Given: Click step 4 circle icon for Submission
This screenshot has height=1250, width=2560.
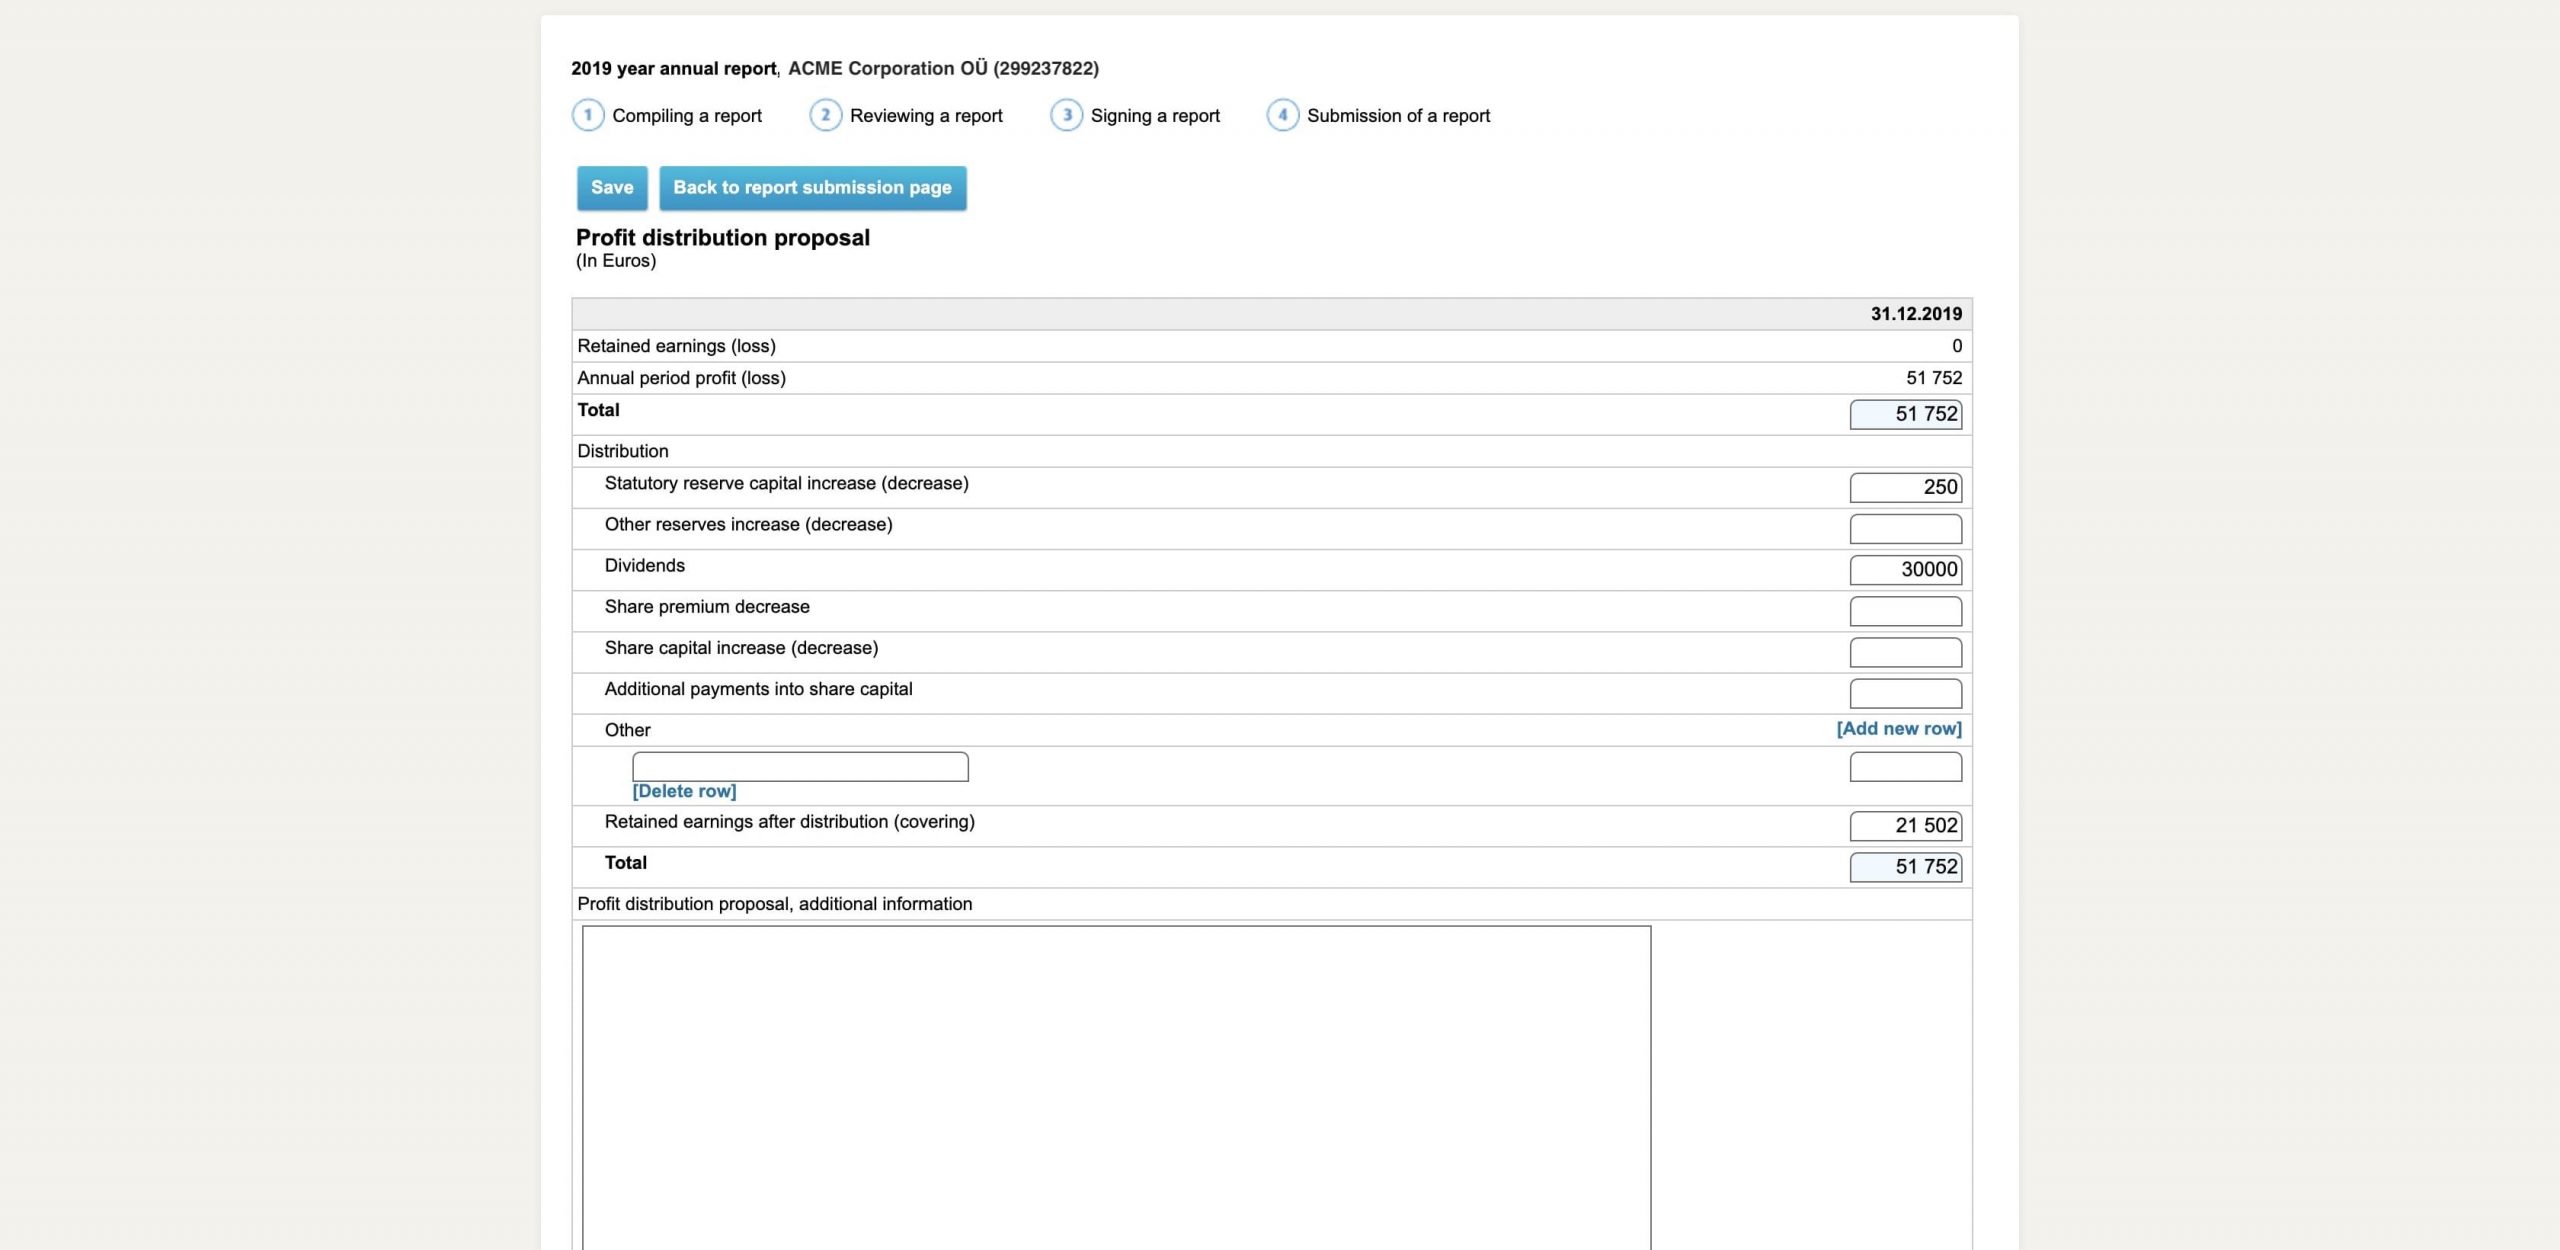Looking at the screenshot, I should tap(1282, 115).
